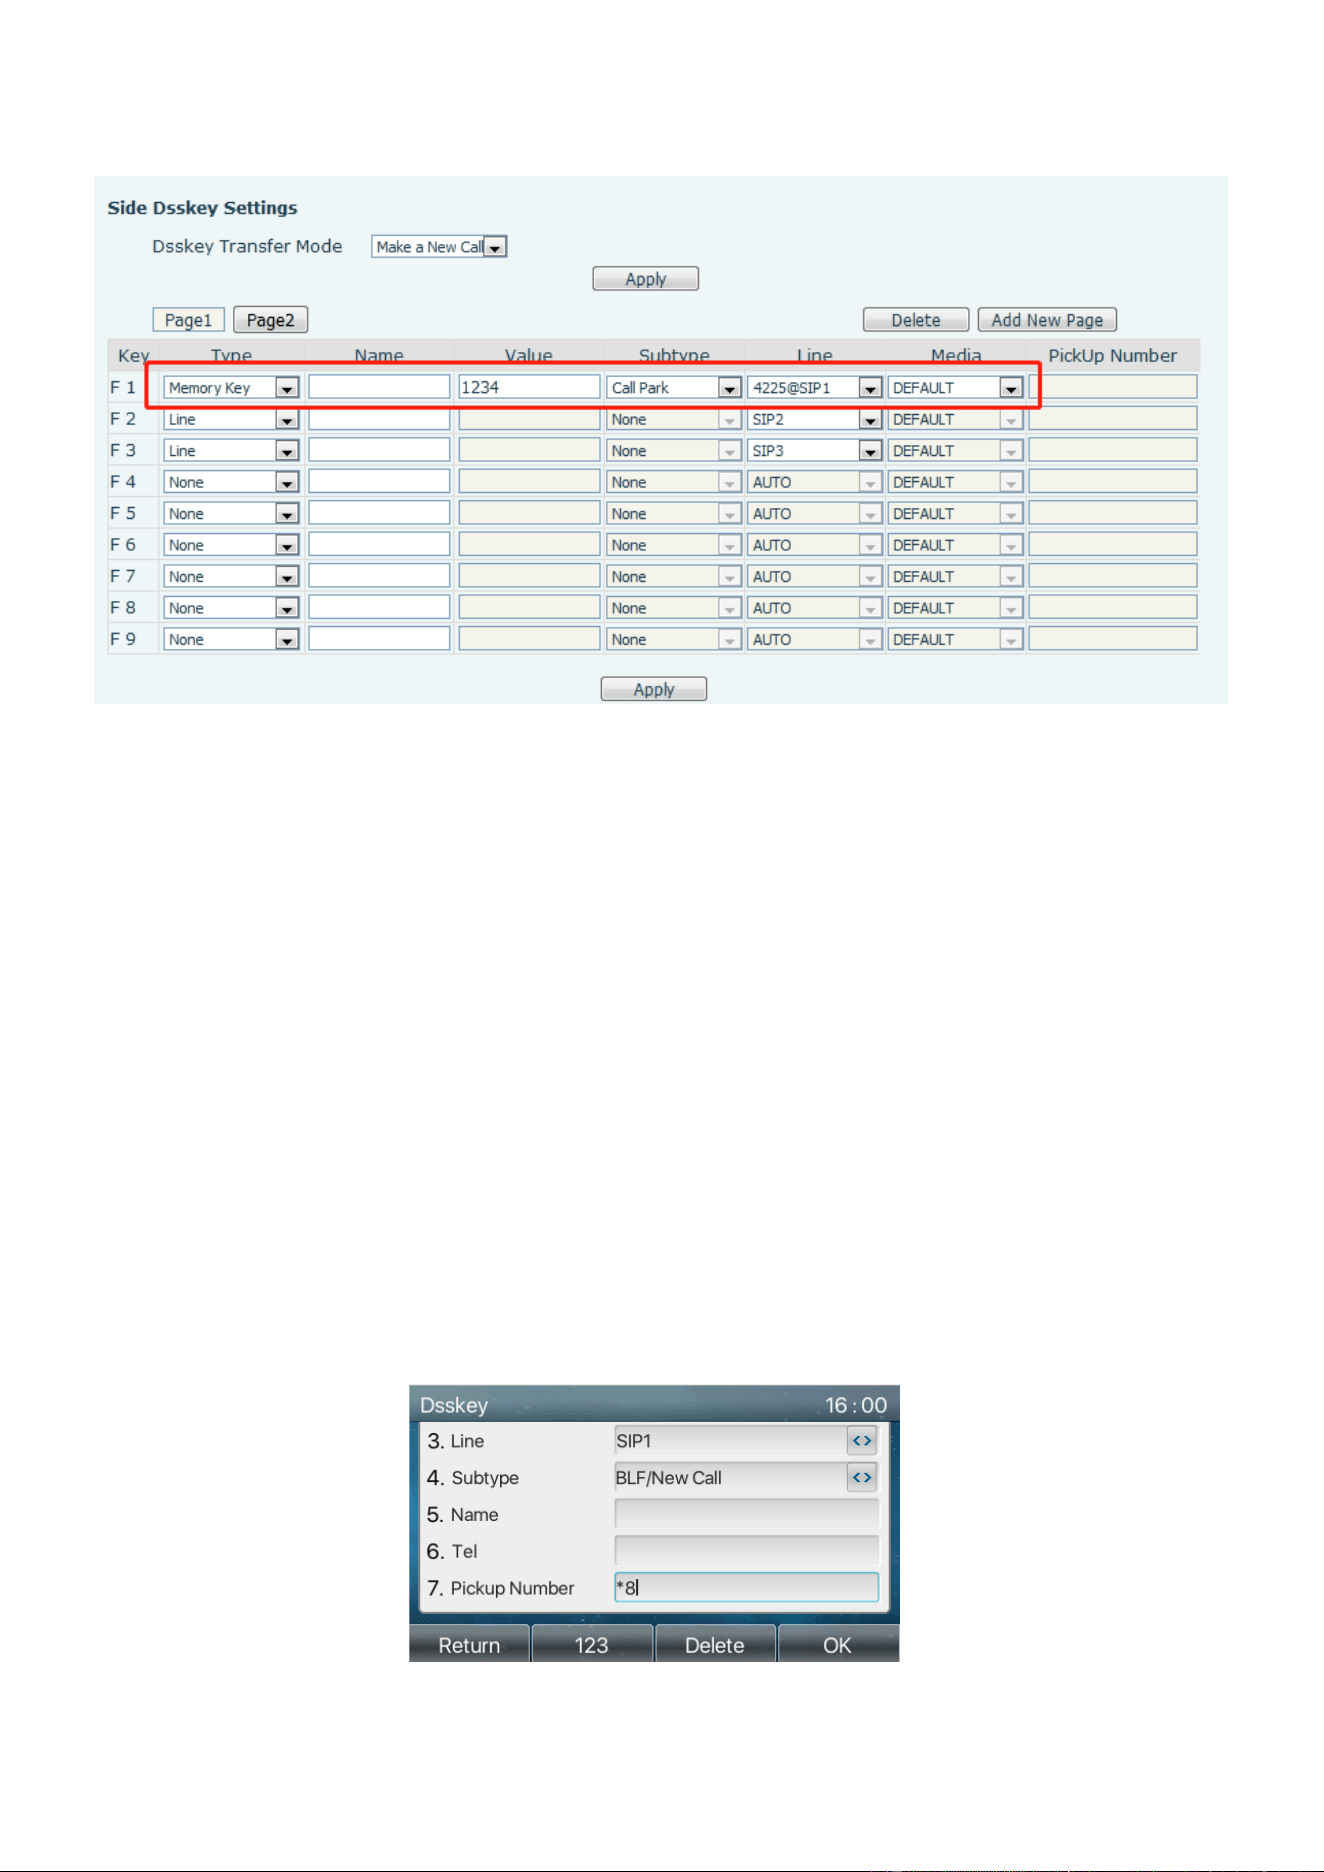Click the bottom Apply button below the key table
This screenshot has height=1872, width=1324.
pos(653,689)
